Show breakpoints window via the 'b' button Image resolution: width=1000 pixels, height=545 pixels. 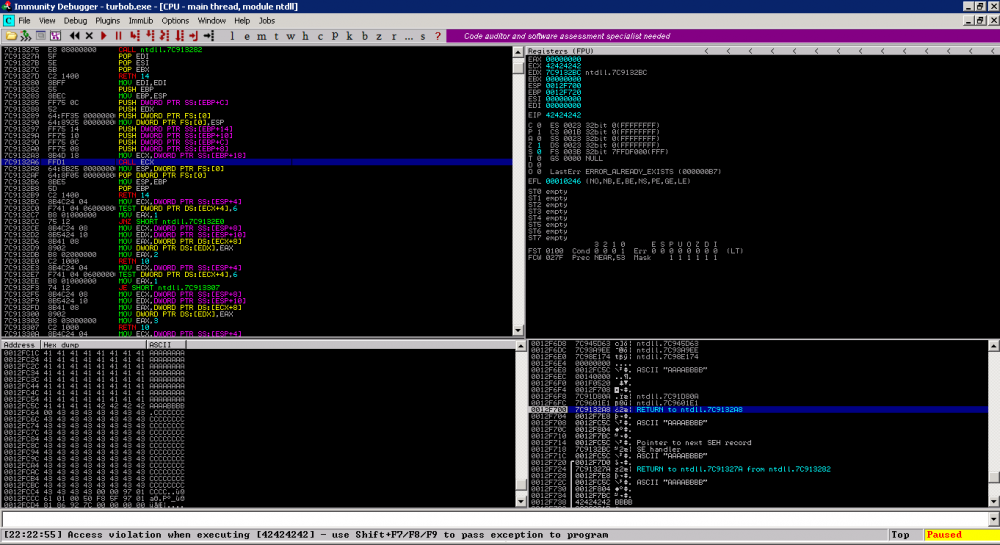pos(364,36)
